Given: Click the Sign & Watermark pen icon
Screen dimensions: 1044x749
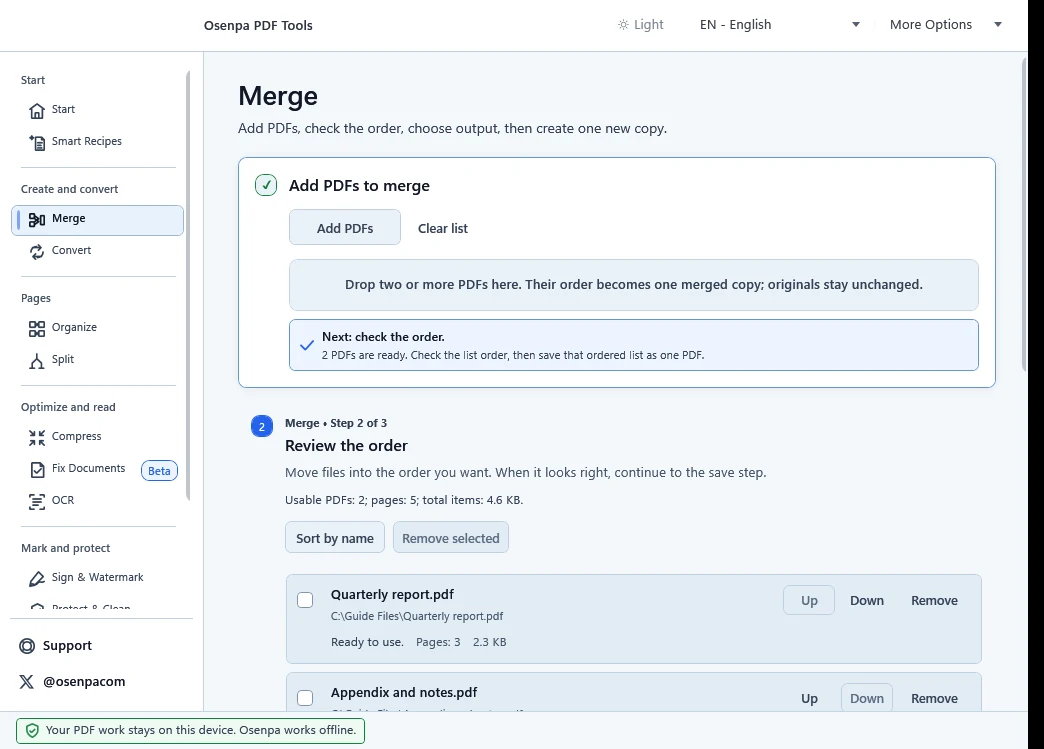Looking at the screenshot, I should [37, 579].
